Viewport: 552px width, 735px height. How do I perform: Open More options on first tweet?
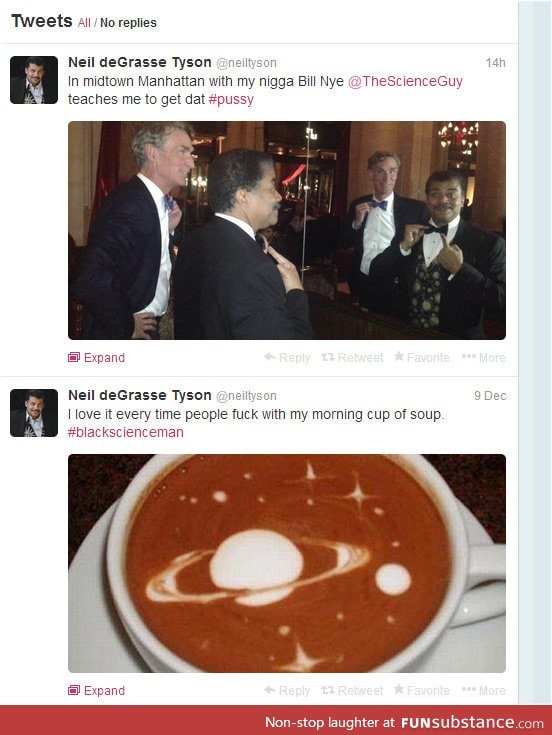coord(484,358)
